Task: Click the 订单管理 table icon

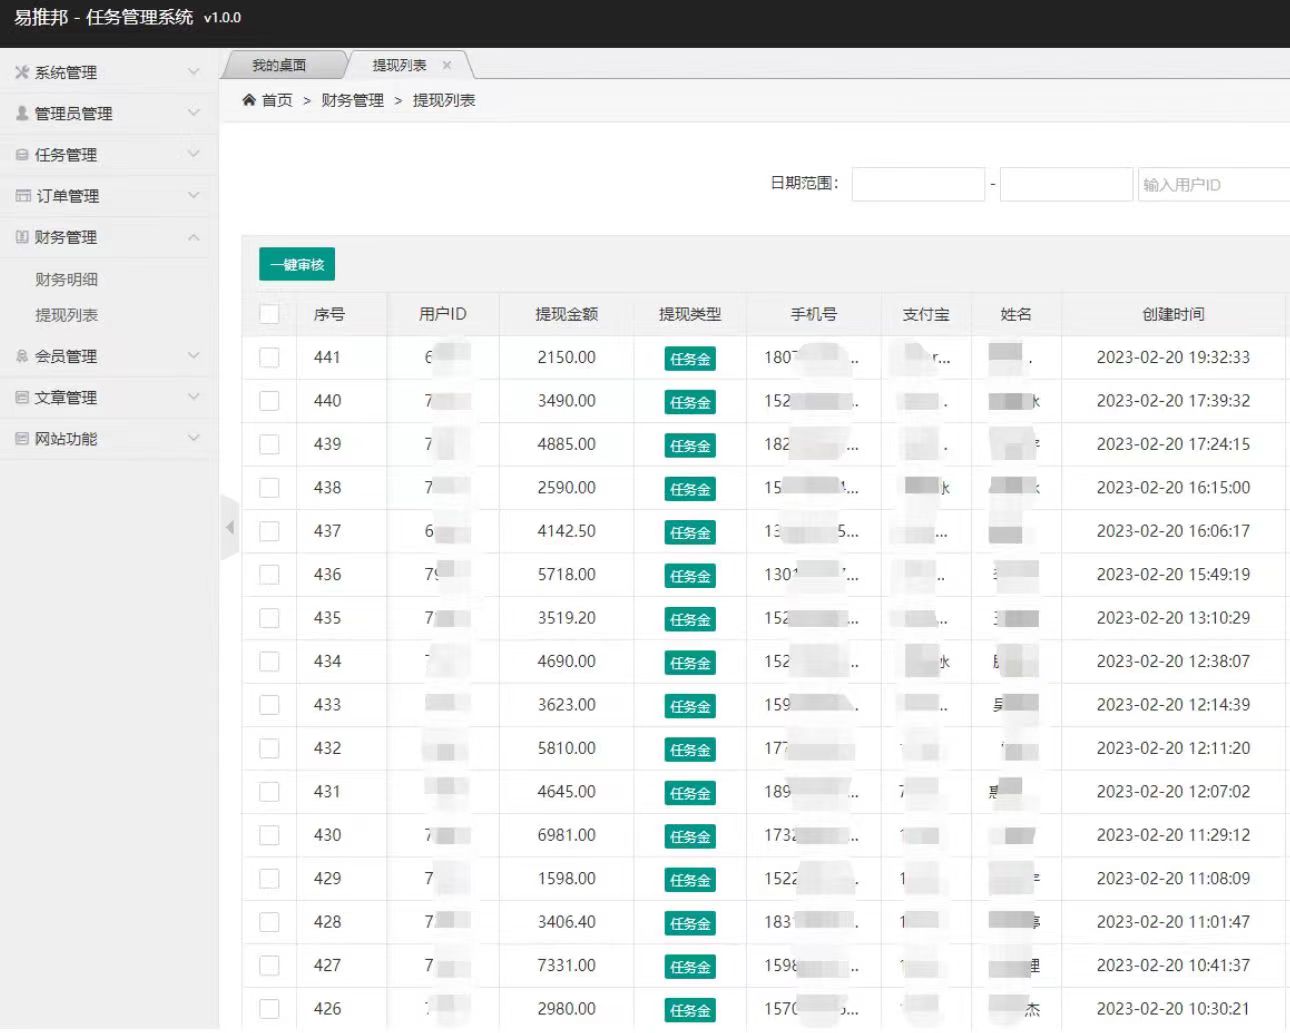Action: [x=23, y=196]
